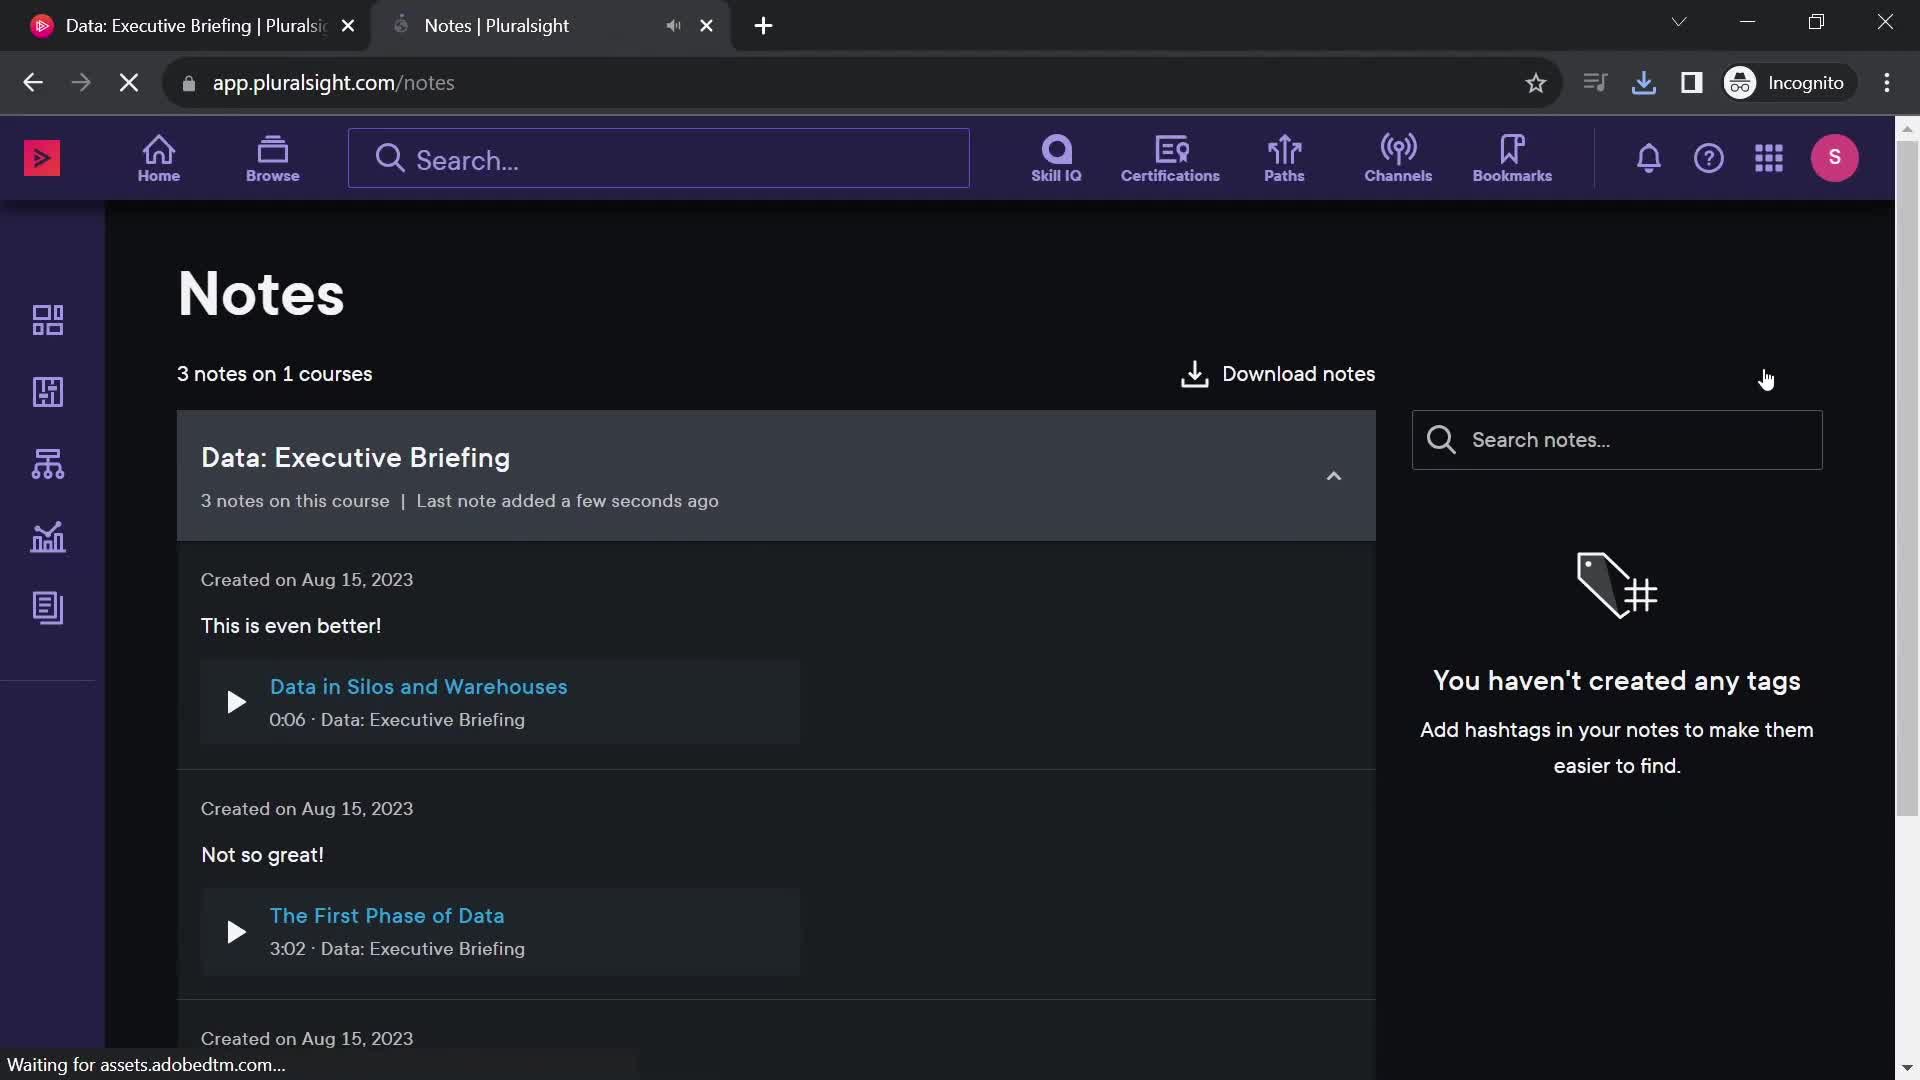This screenshot has width=1920, height=1080.
Task: Open the Certifications section
Action: pos(1170,158)
